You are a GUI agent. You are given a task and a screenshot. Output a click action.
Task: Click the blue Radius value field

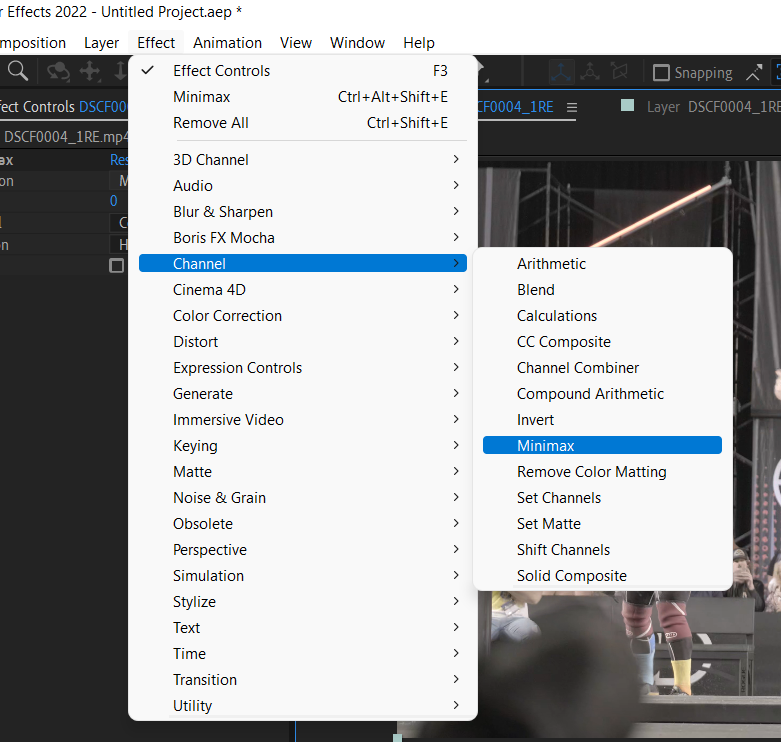tap(114, 201)
